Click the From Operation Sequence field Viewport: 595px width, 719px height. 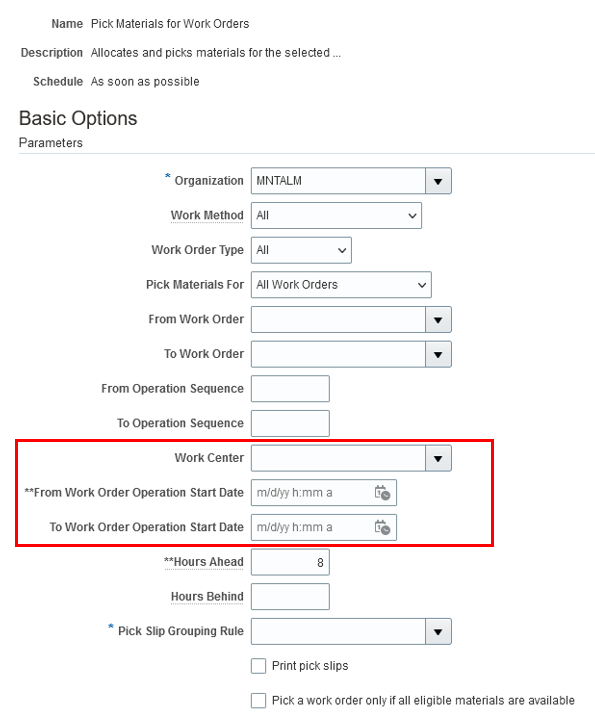290,389
